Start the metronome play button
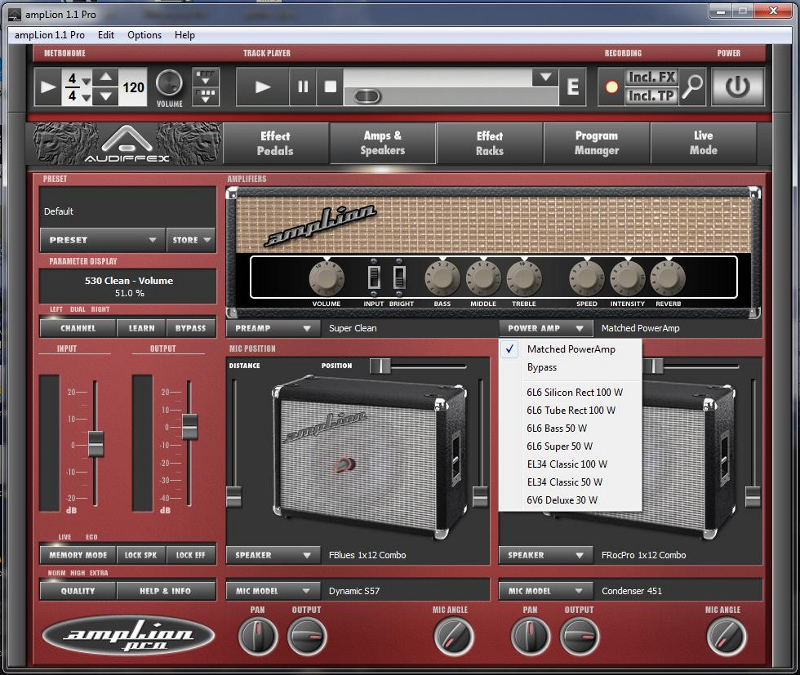This screenshot has height=675, width=800. click(x=48, y=87)
